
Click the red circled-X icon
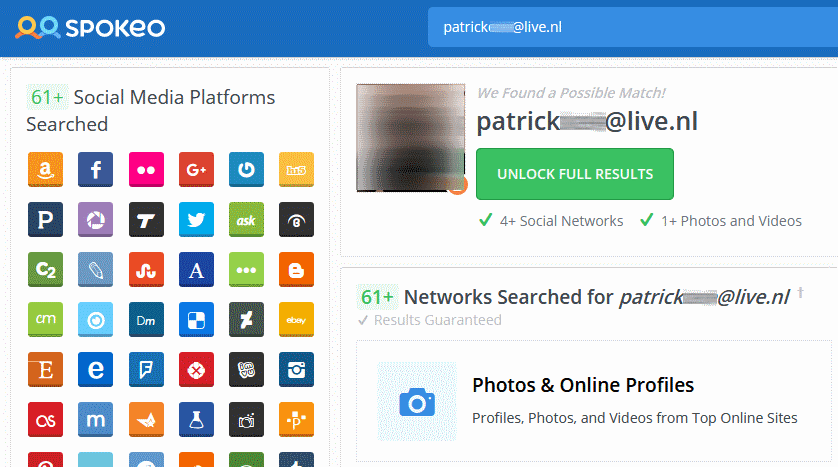click(x=196, y=369)
